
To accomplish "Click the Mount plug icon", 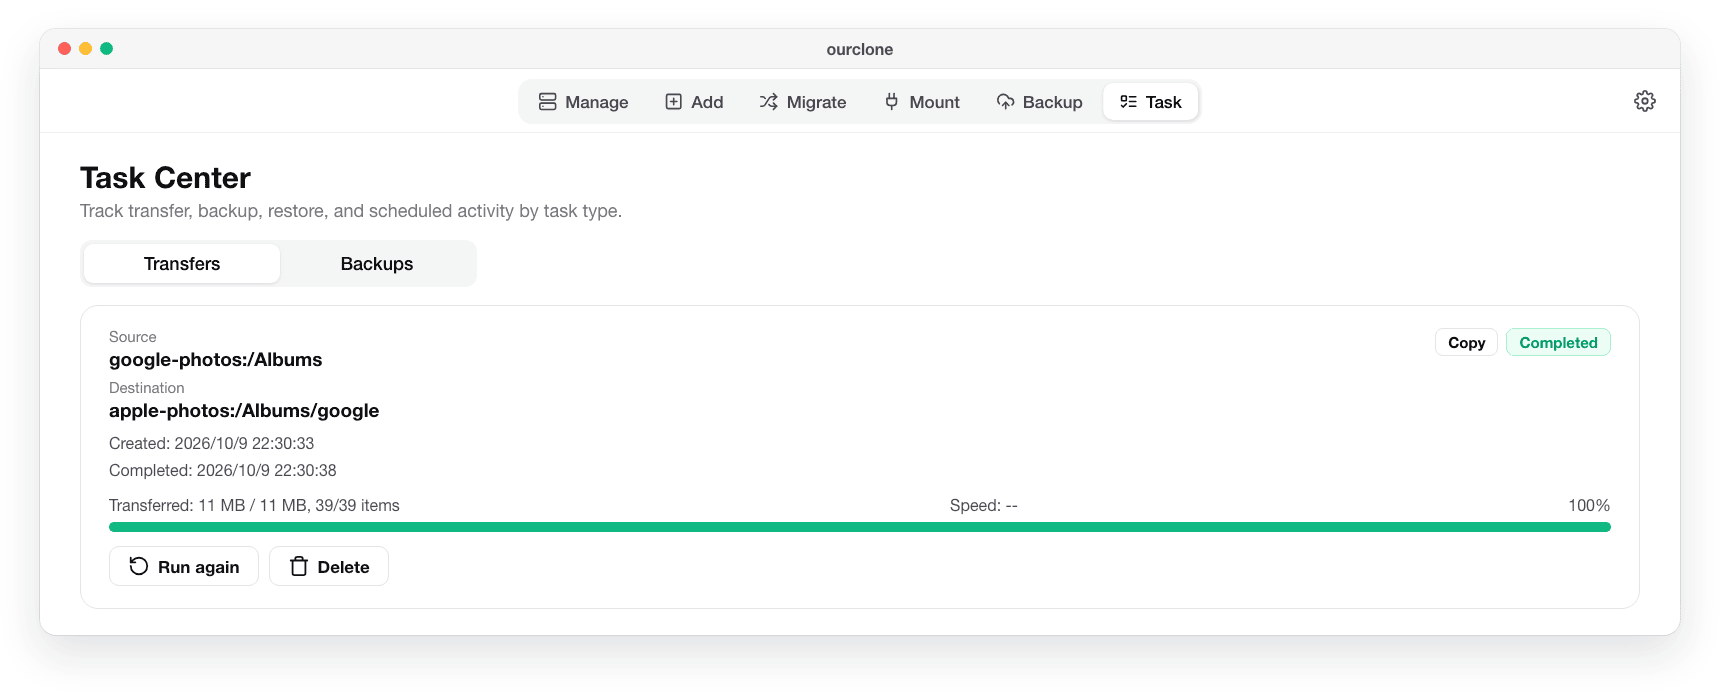I will (x=891, y=102).
